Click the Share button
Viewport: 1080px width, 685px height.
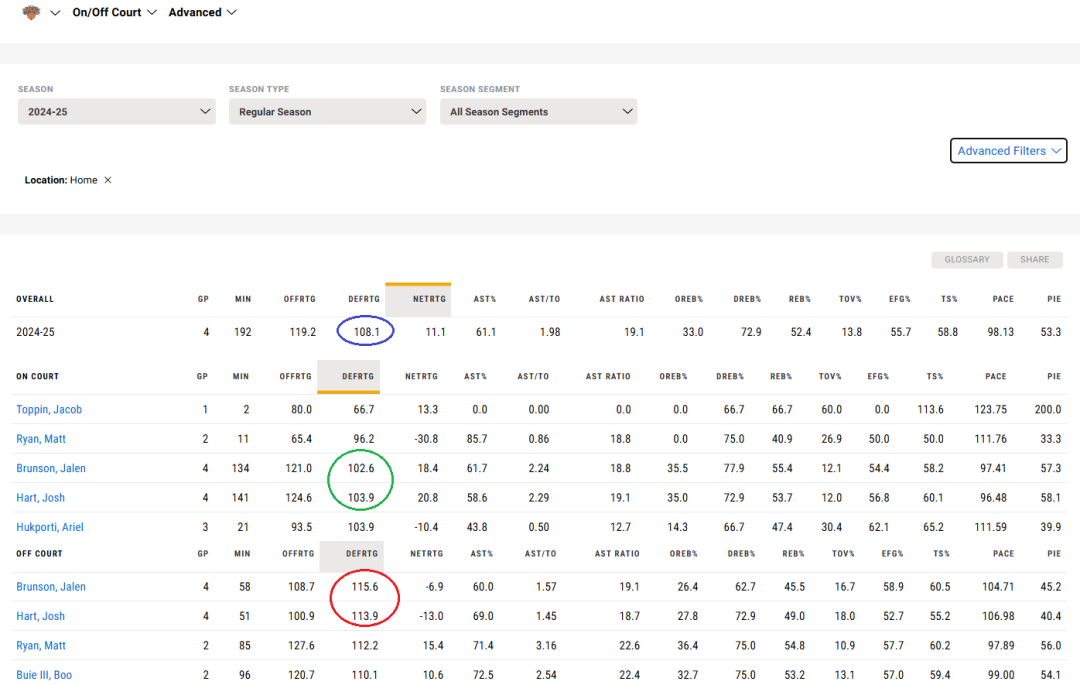[x=1035, y=260]
